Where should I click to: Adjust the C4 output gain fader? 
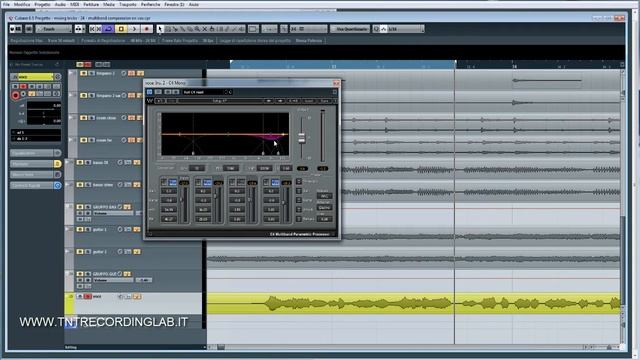pos(302,138)
